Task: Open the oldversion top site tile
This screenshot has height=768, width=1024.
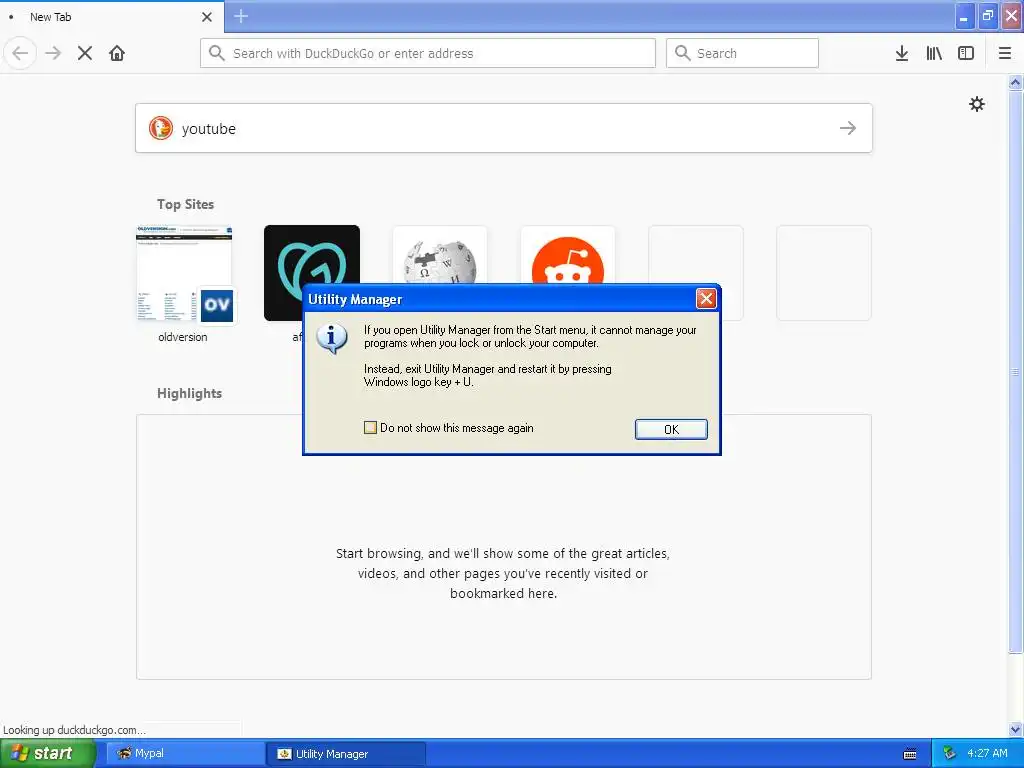Action: point(184,273)
